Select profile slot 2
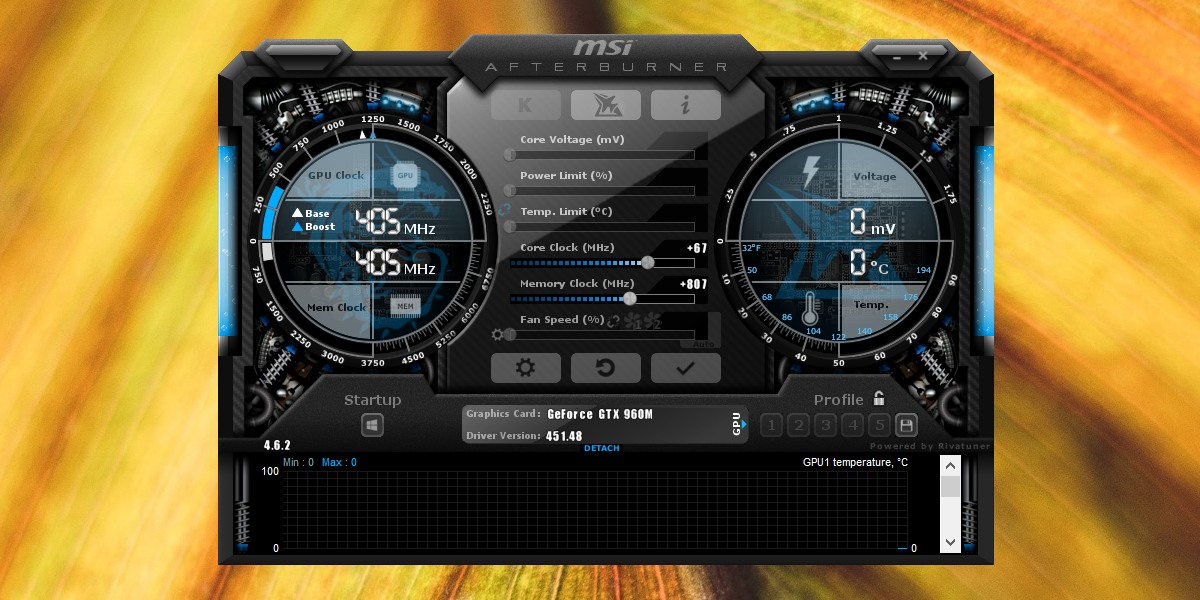Image resolution: width=1200 pixels, height=600 pixels. (798, 425)
